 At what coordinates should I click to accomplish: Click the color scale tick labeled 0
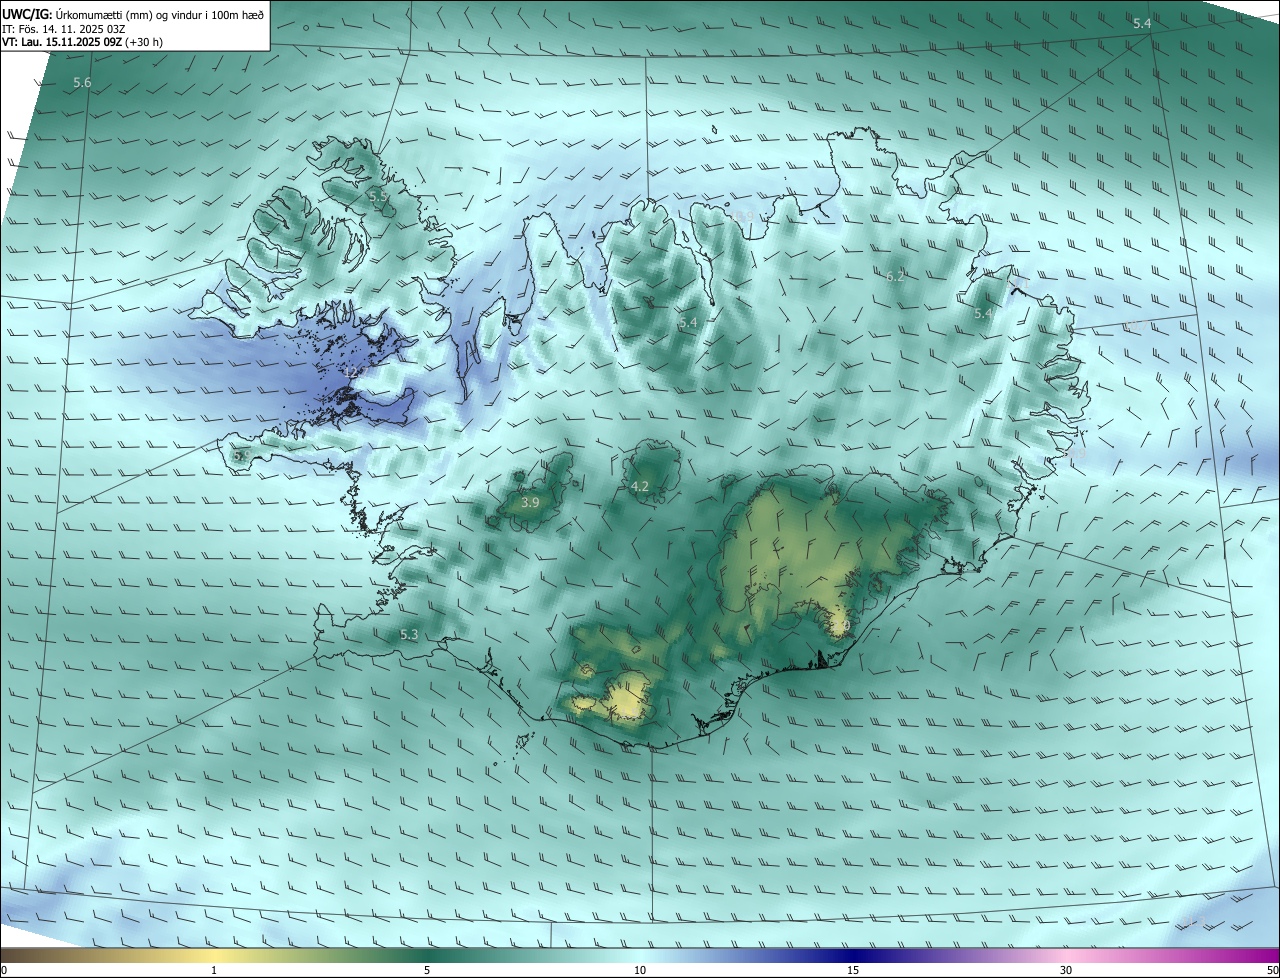coord(4,970)
